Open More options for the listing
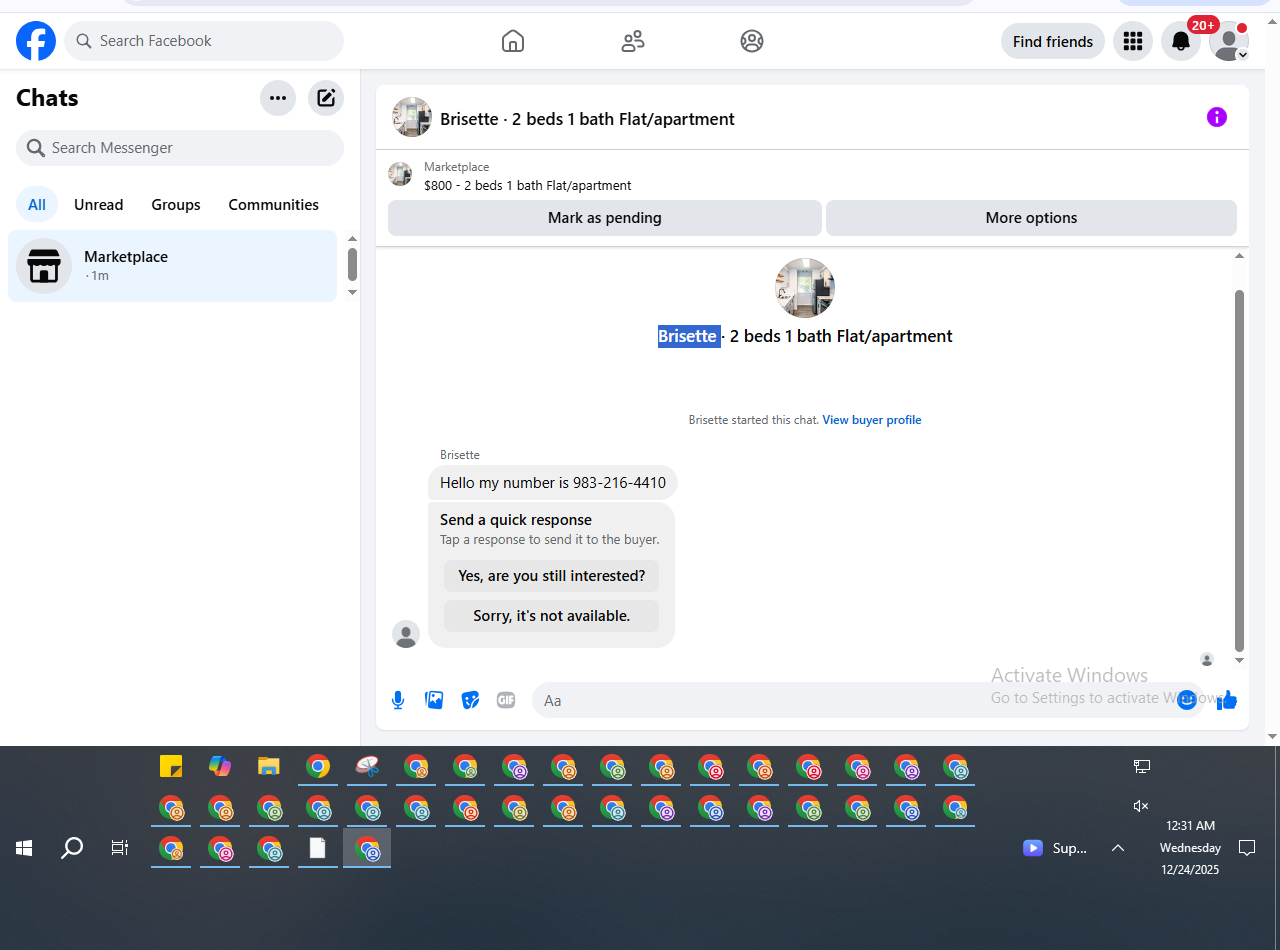This screenshot has width=1280, height=950. [1031, 218]
